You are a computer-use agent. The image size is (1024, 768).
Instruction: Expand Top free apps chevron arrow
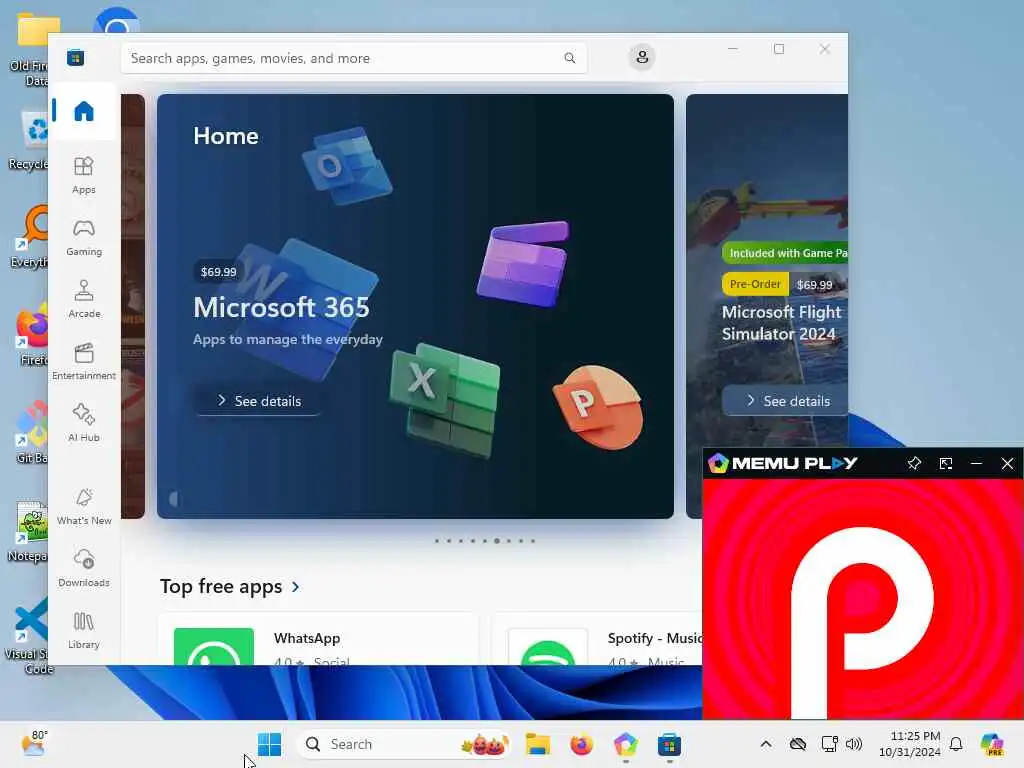click(x=296, y=587)
